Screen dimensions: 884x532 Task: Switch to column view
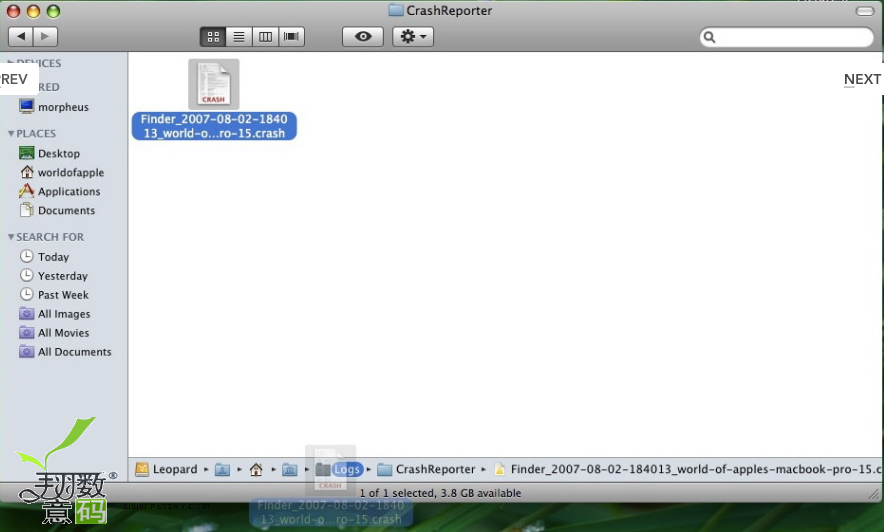(x=265, y=37)
